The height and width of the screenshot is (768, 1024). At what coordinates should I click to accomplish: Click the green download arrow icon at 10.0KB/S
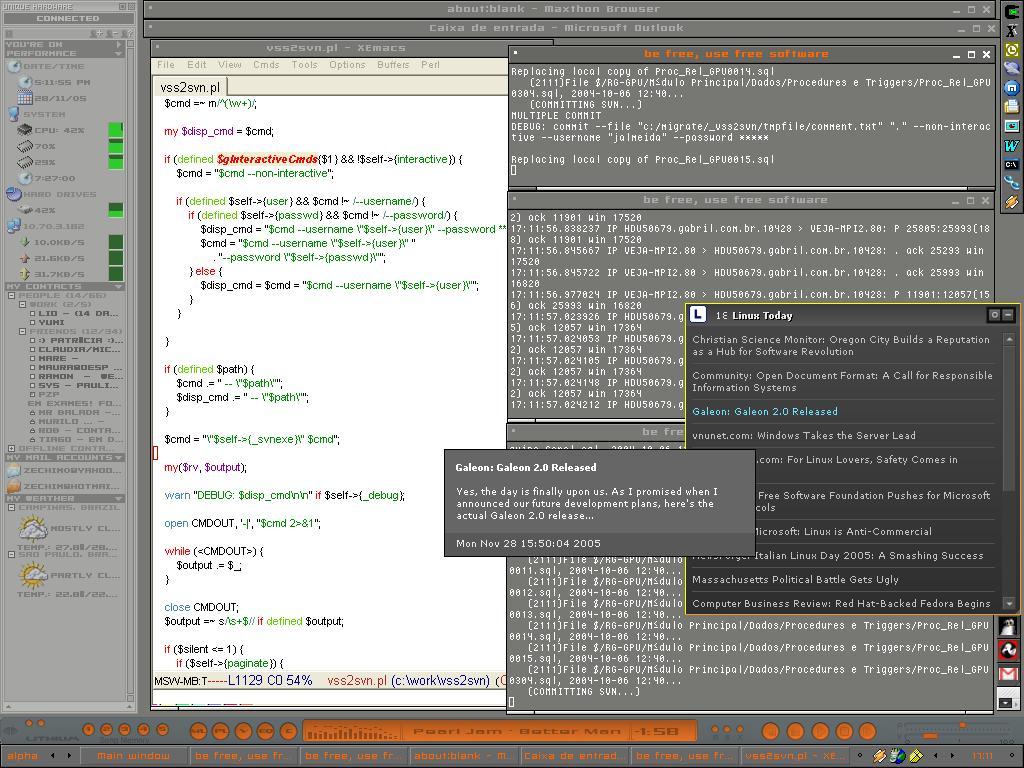pos(25,242)
